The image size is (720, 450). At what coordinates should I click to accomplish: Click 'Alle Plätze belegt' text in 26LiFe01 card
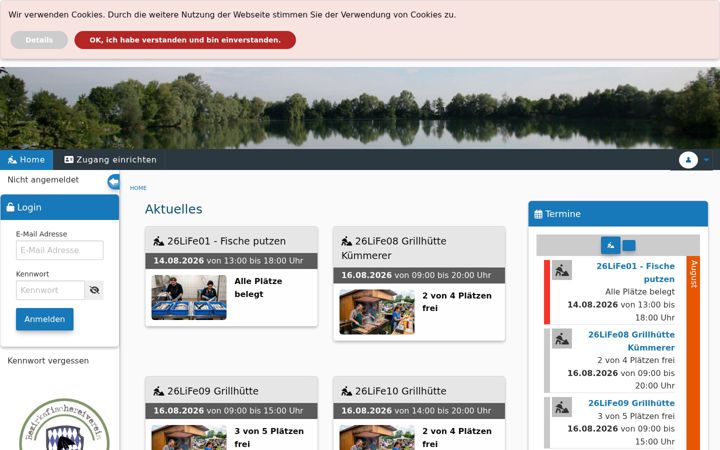pos(258,287)
